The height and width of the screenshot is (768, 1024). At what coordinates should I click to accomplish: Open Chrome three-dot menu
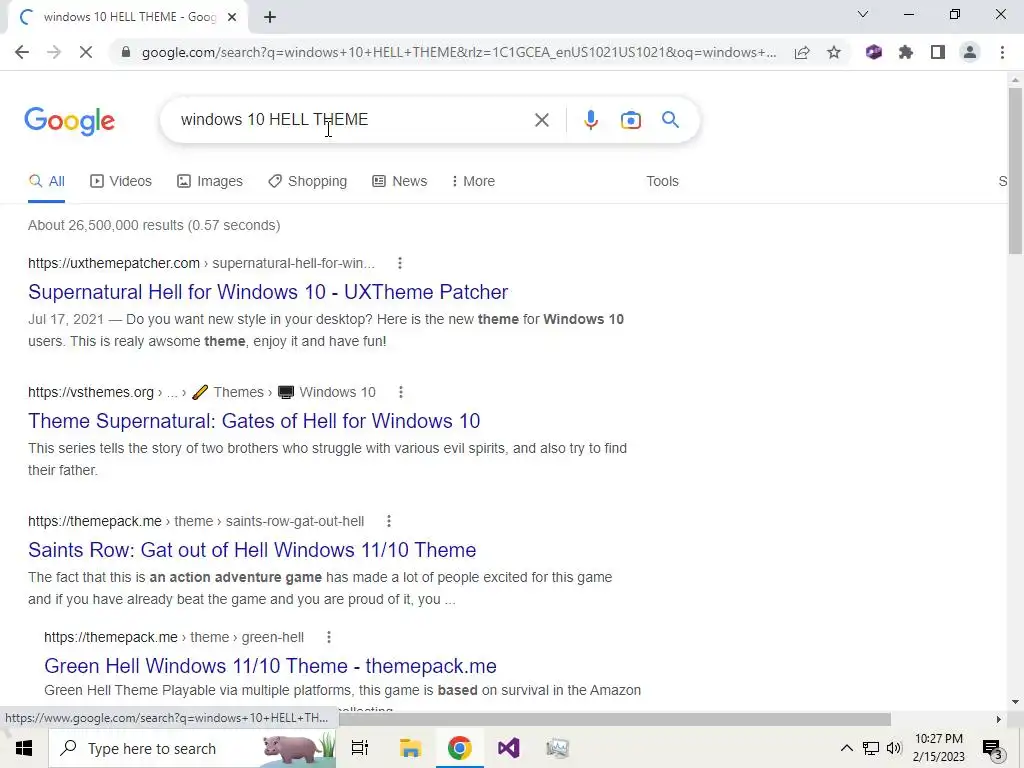[1002, 52]
